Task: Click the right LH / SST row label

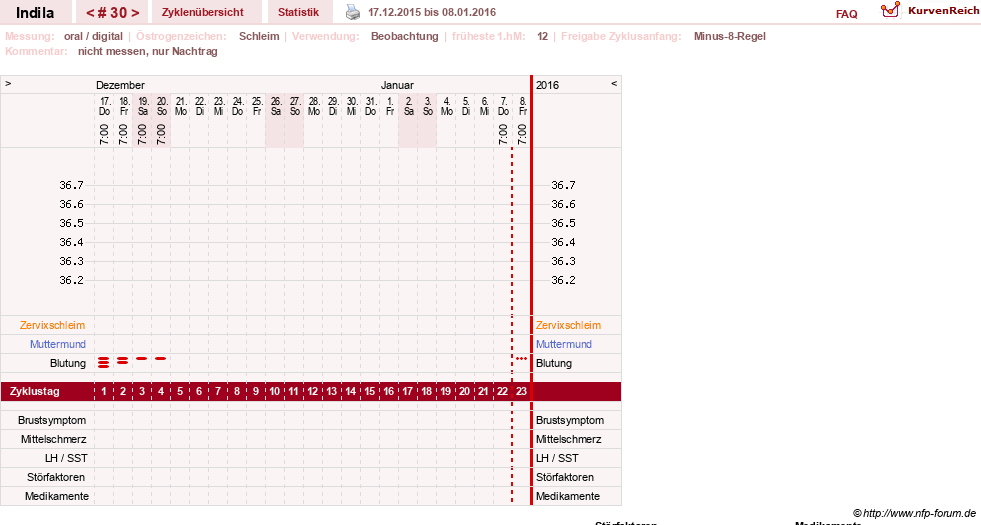Action: 557,458
